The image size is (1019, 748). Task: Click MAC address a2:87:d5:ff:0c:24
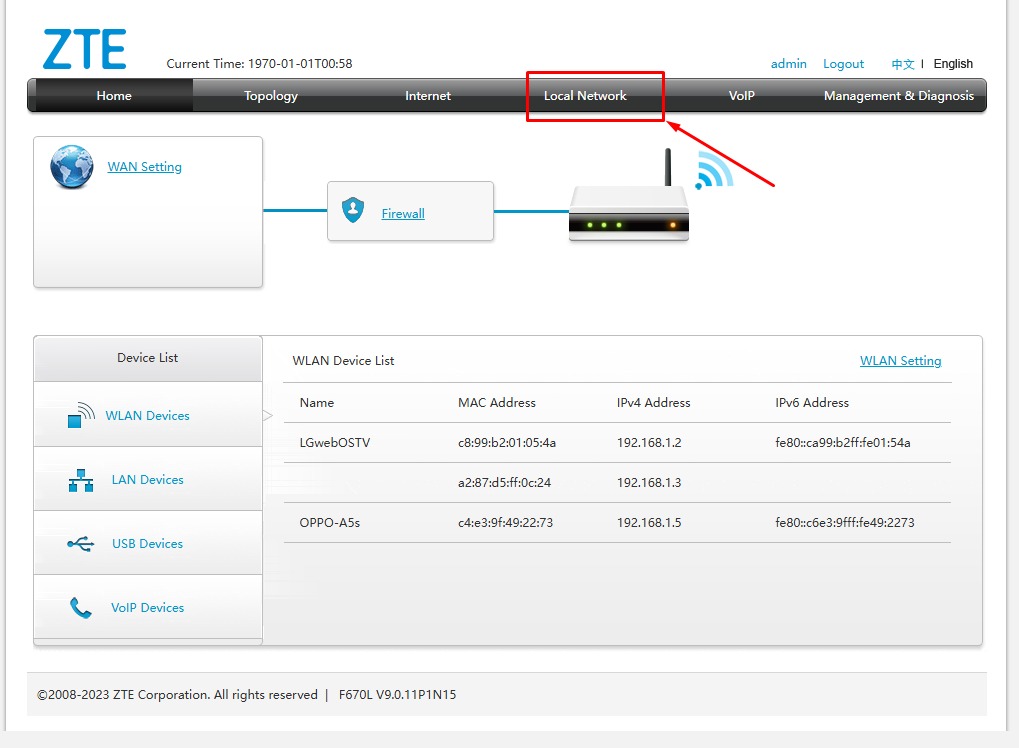pos(504,483)
